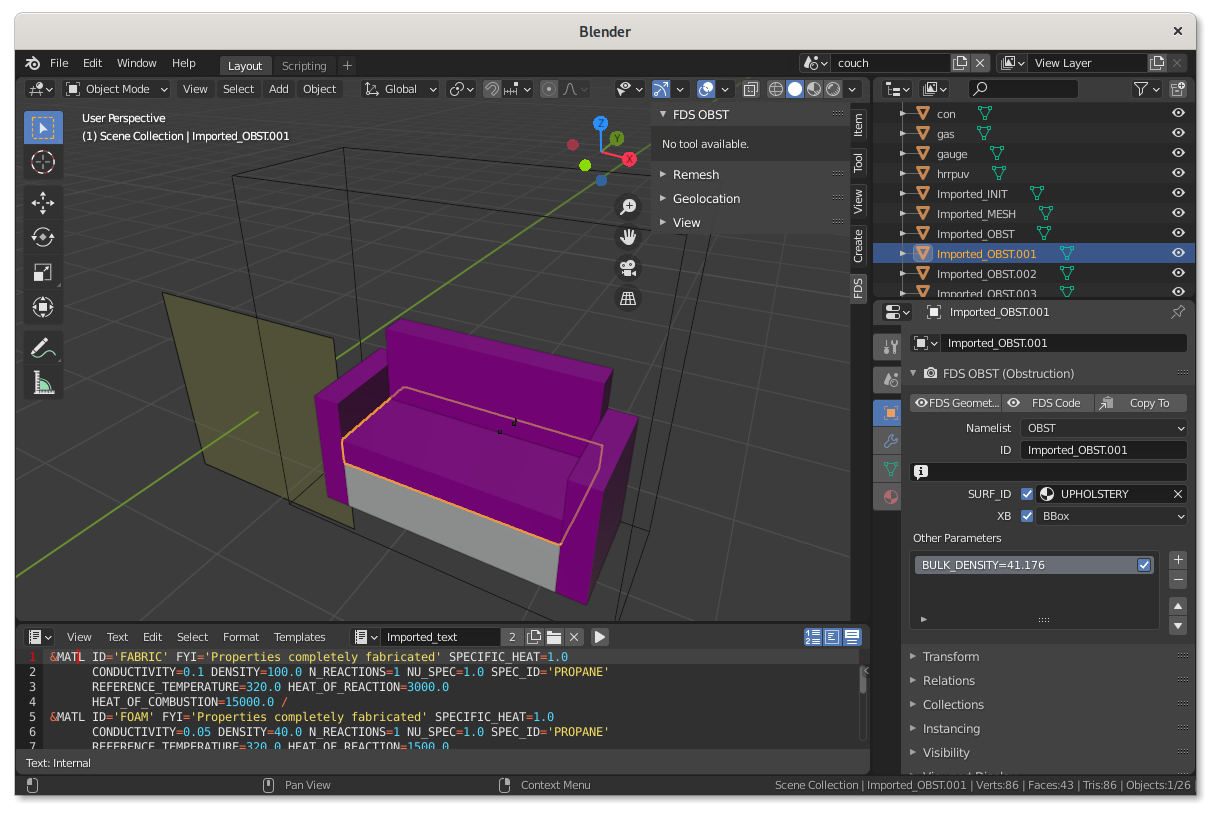Hide Imported_MESH with eye icon
Viewport: 1215px width, 814px height.
1178,214
